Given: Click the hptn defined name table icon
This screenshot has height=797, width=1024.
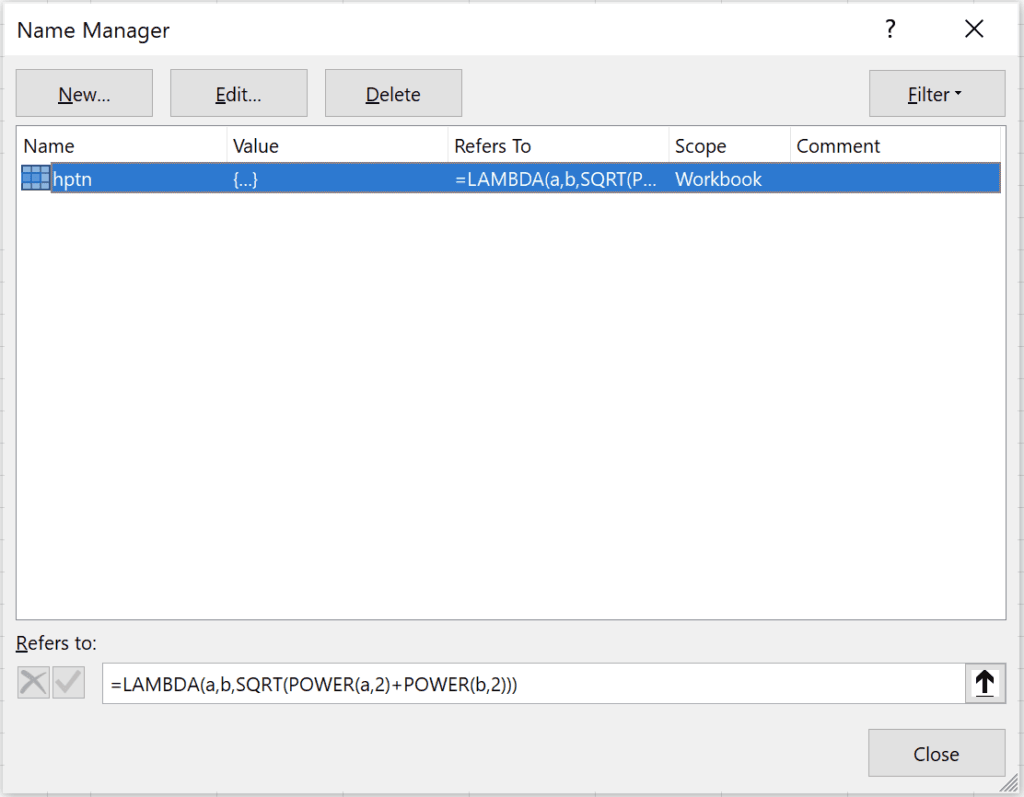Looking at the screenshot, I should click(x=35, y=179).
